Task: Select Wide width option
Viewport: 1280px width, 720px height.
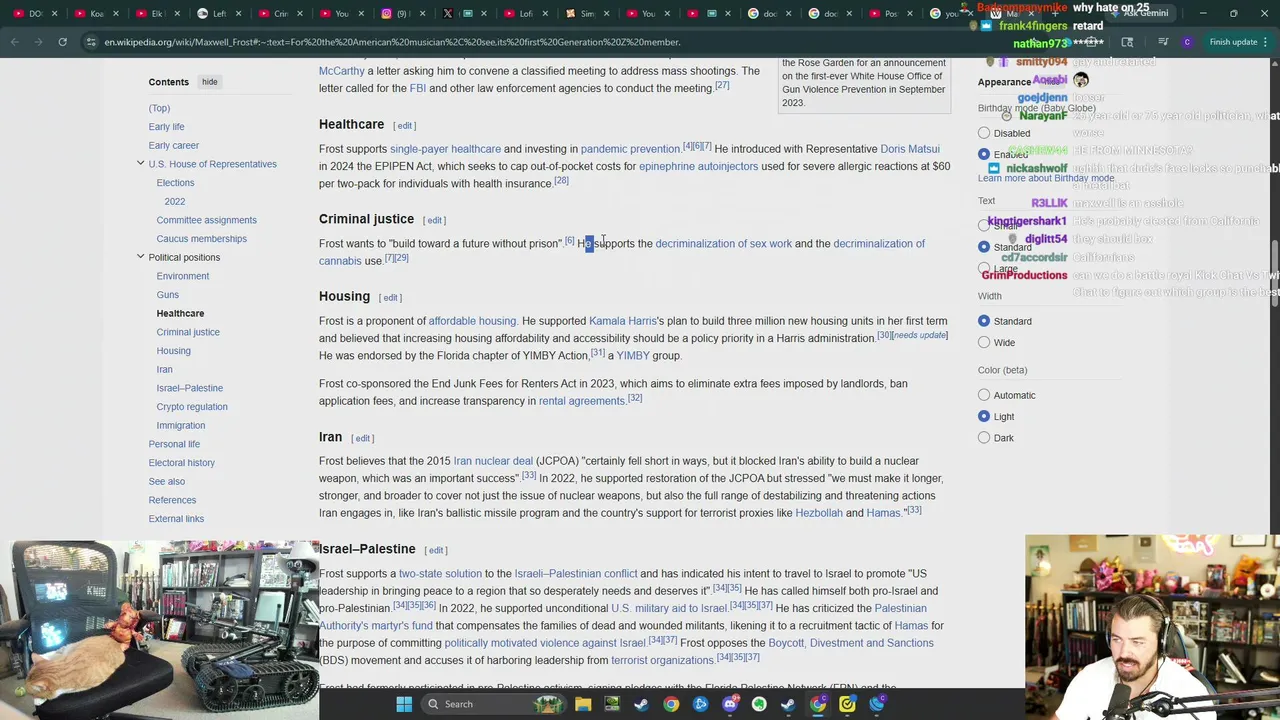Action: click(984, 342)
